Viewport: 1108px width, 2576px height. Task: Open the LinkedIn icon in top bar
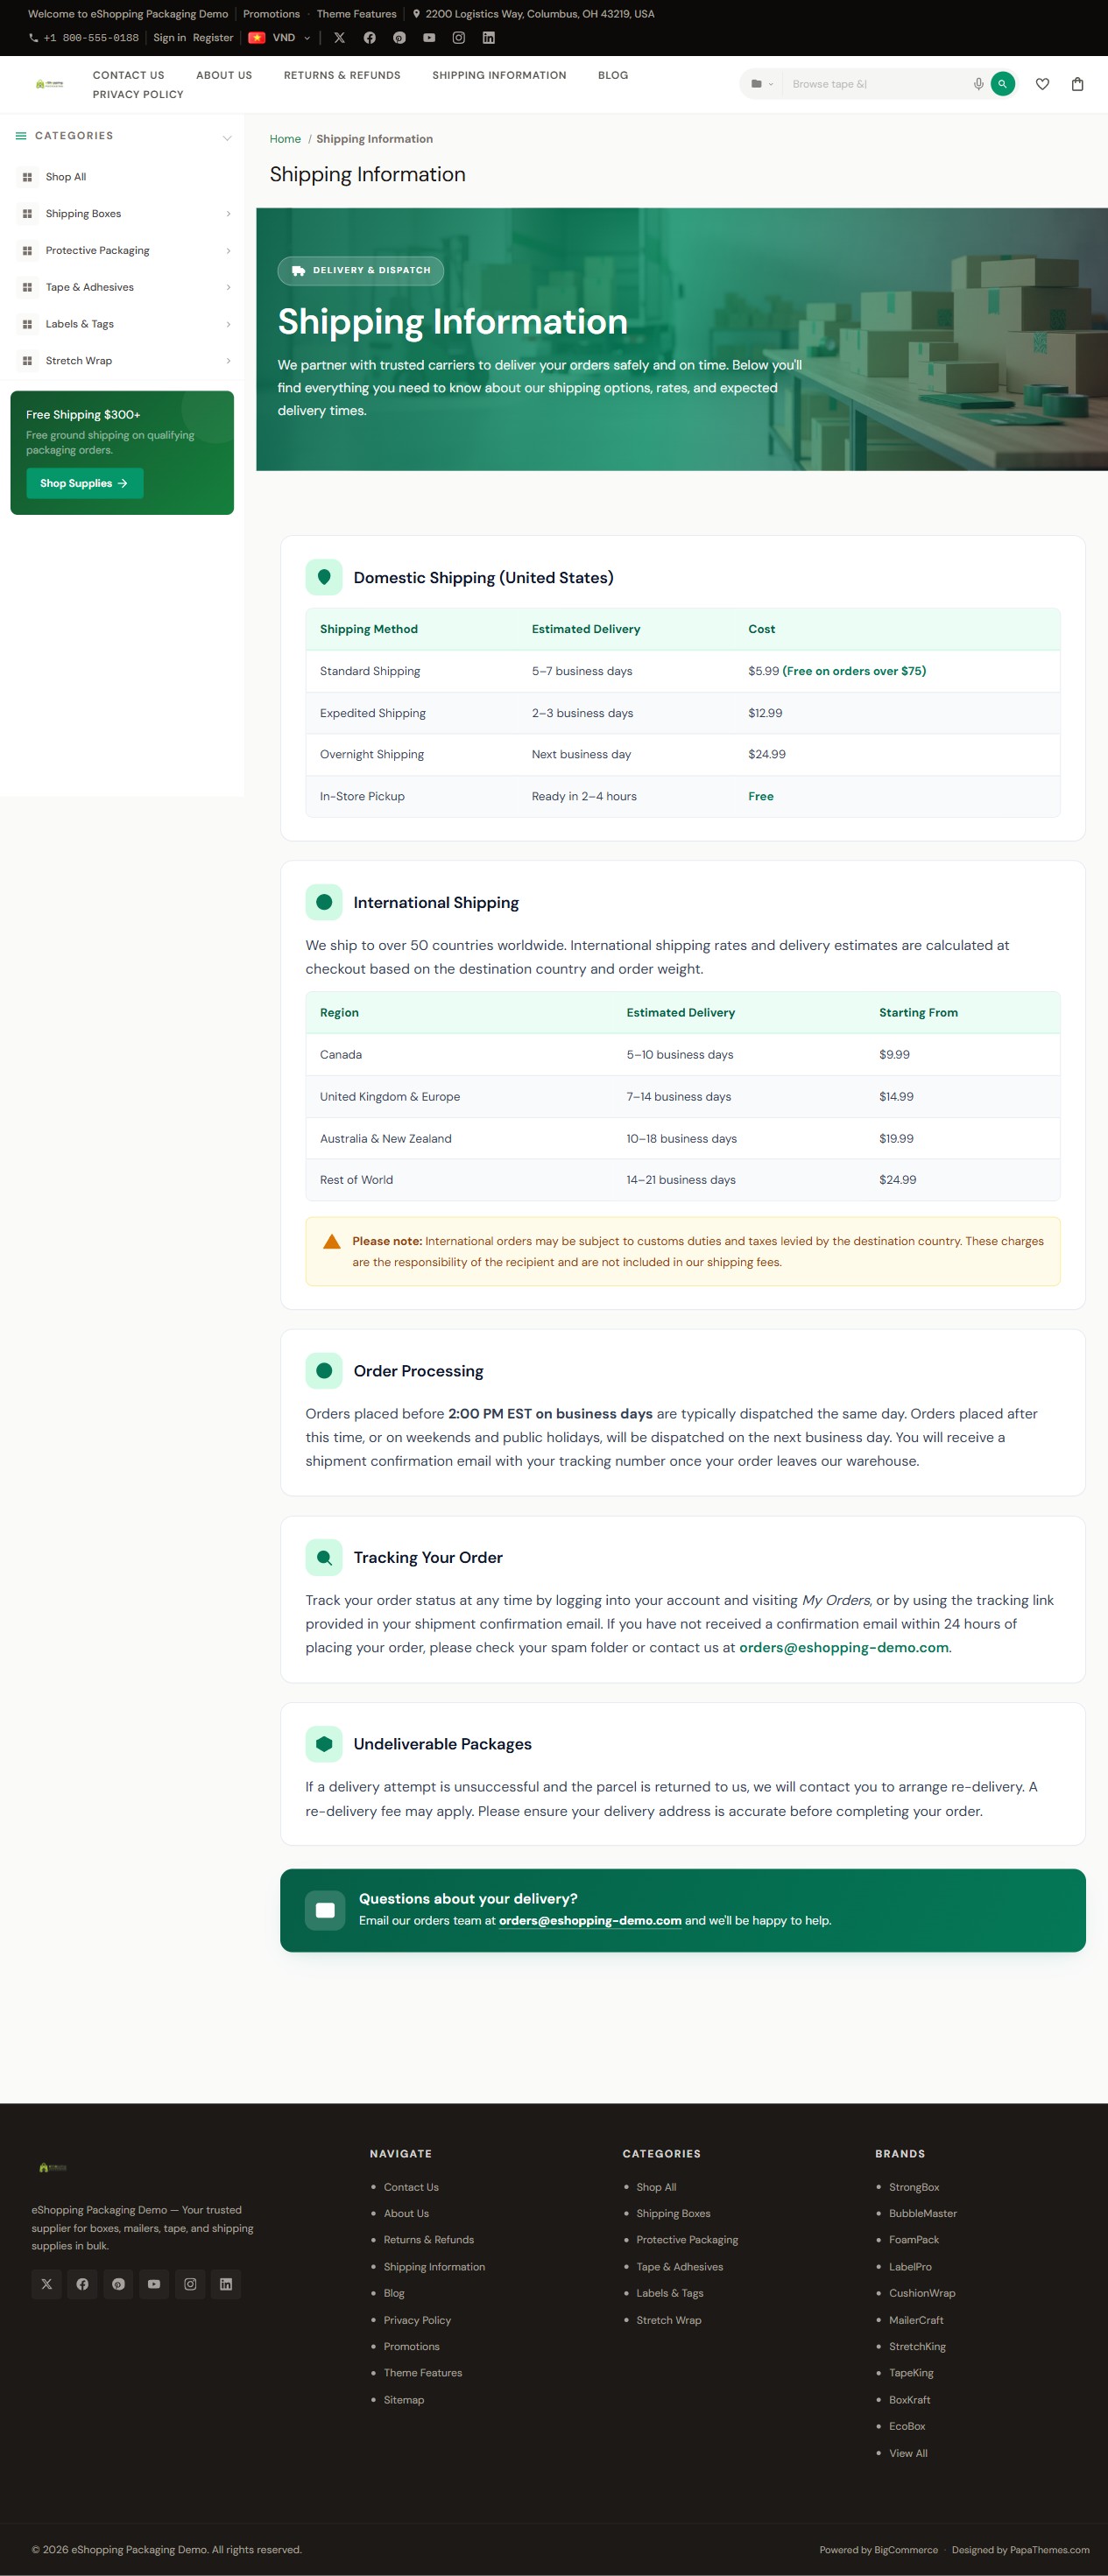click(x=488, y=38)
